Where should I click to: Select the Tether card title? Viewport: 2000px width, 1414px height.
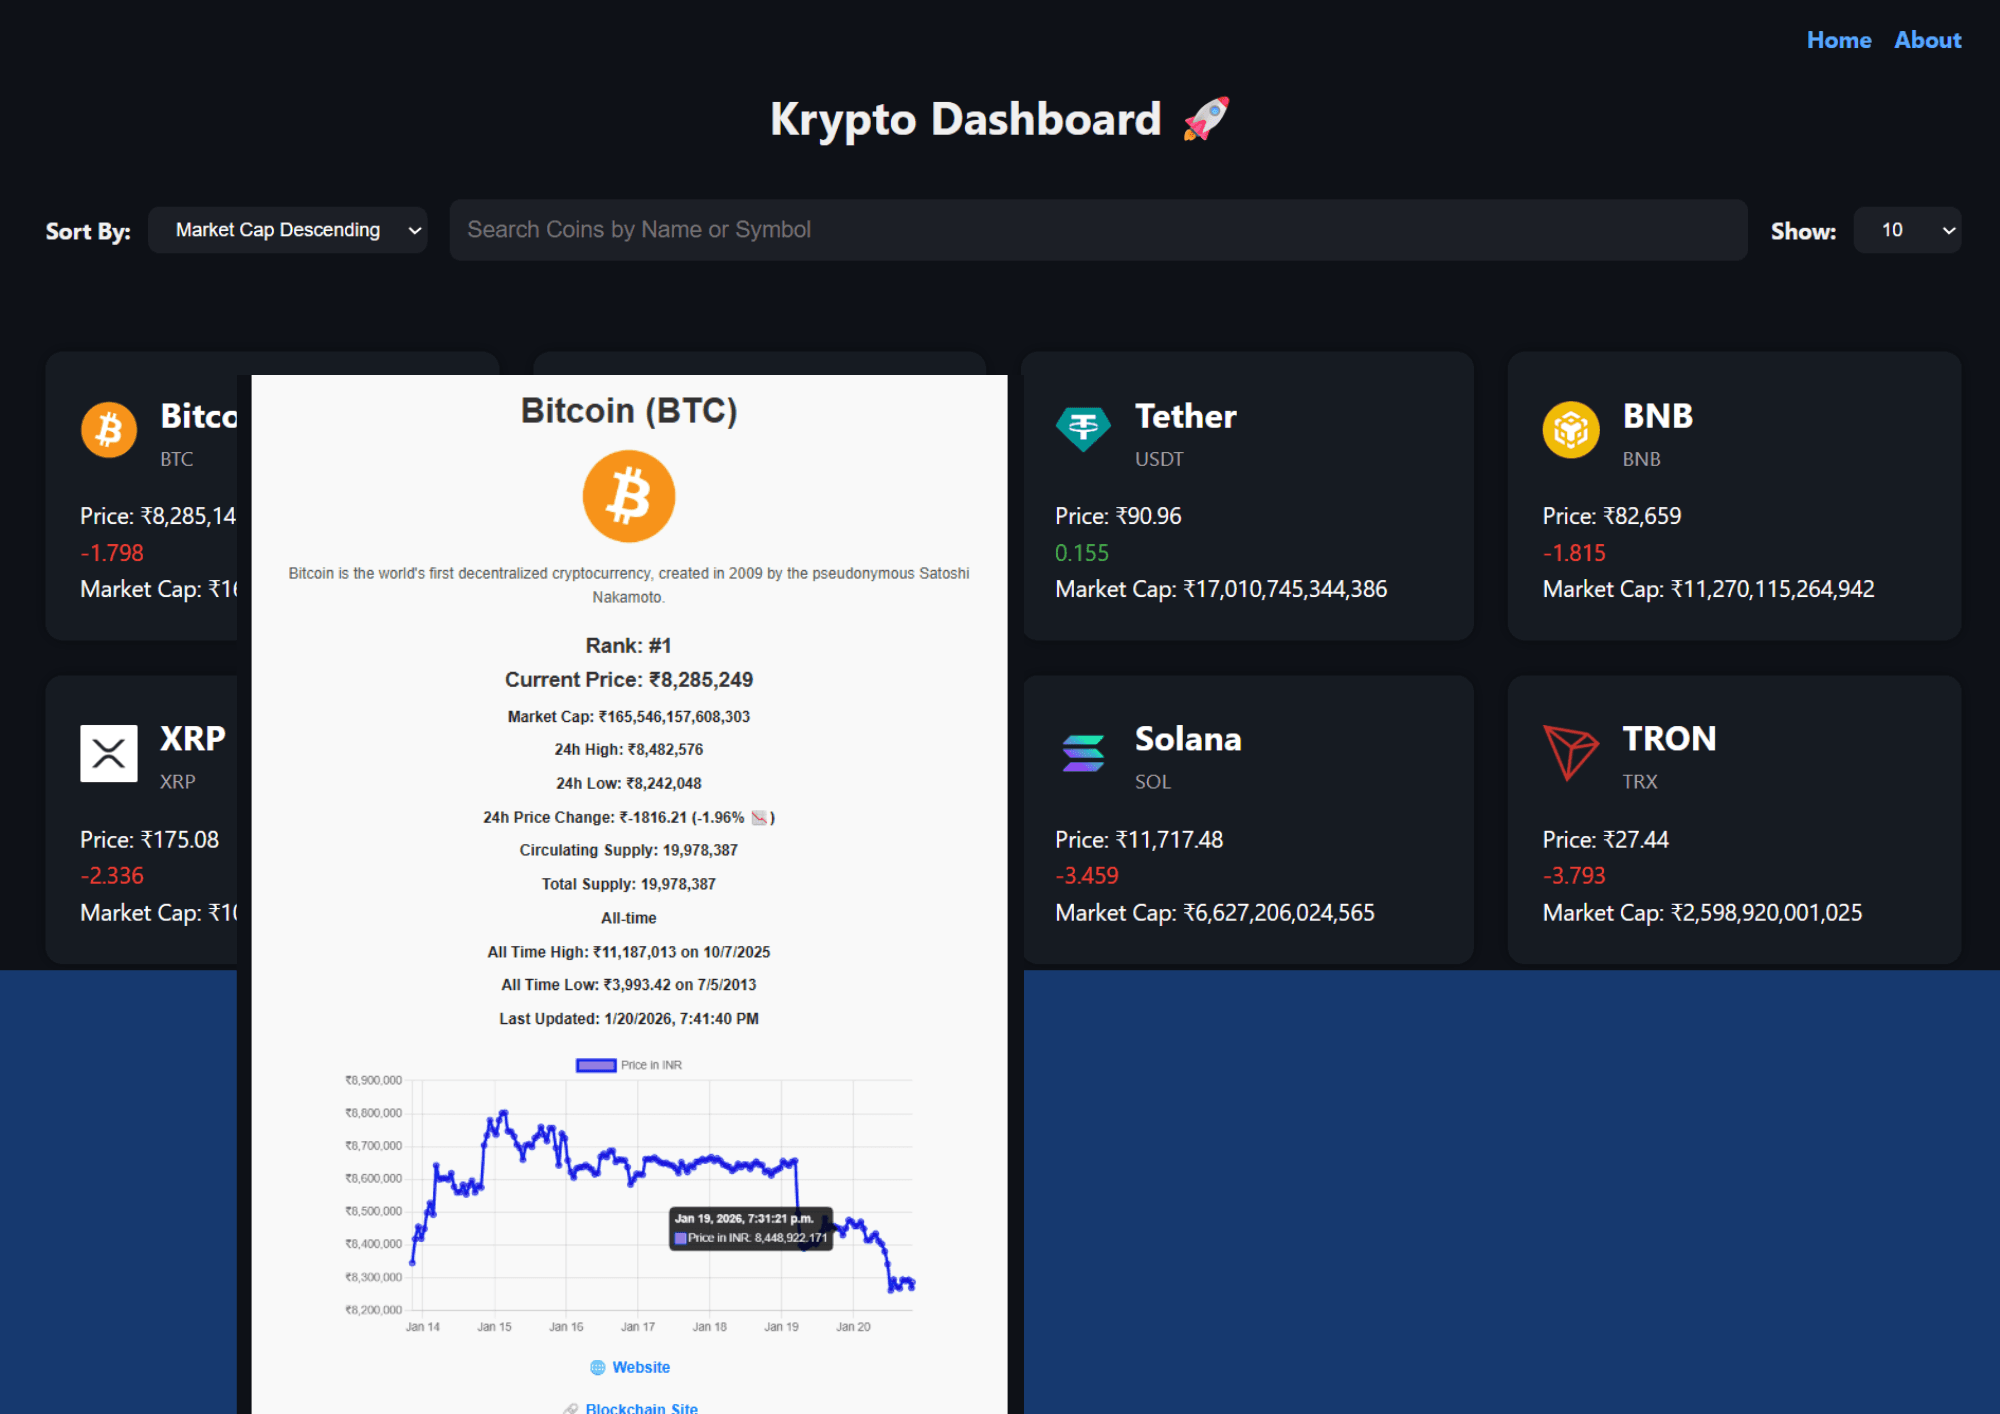point(1185,416)
